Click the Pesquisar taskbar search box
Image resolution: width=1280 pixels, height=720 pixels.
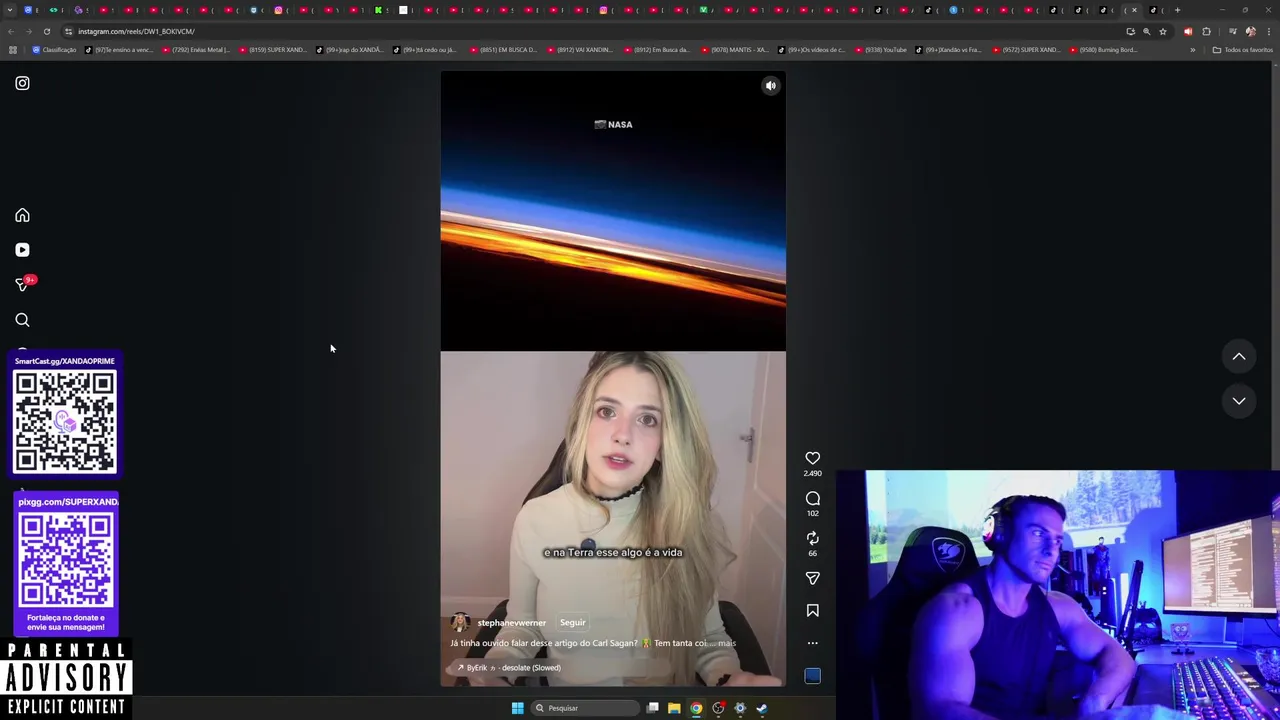coord(586,708)
